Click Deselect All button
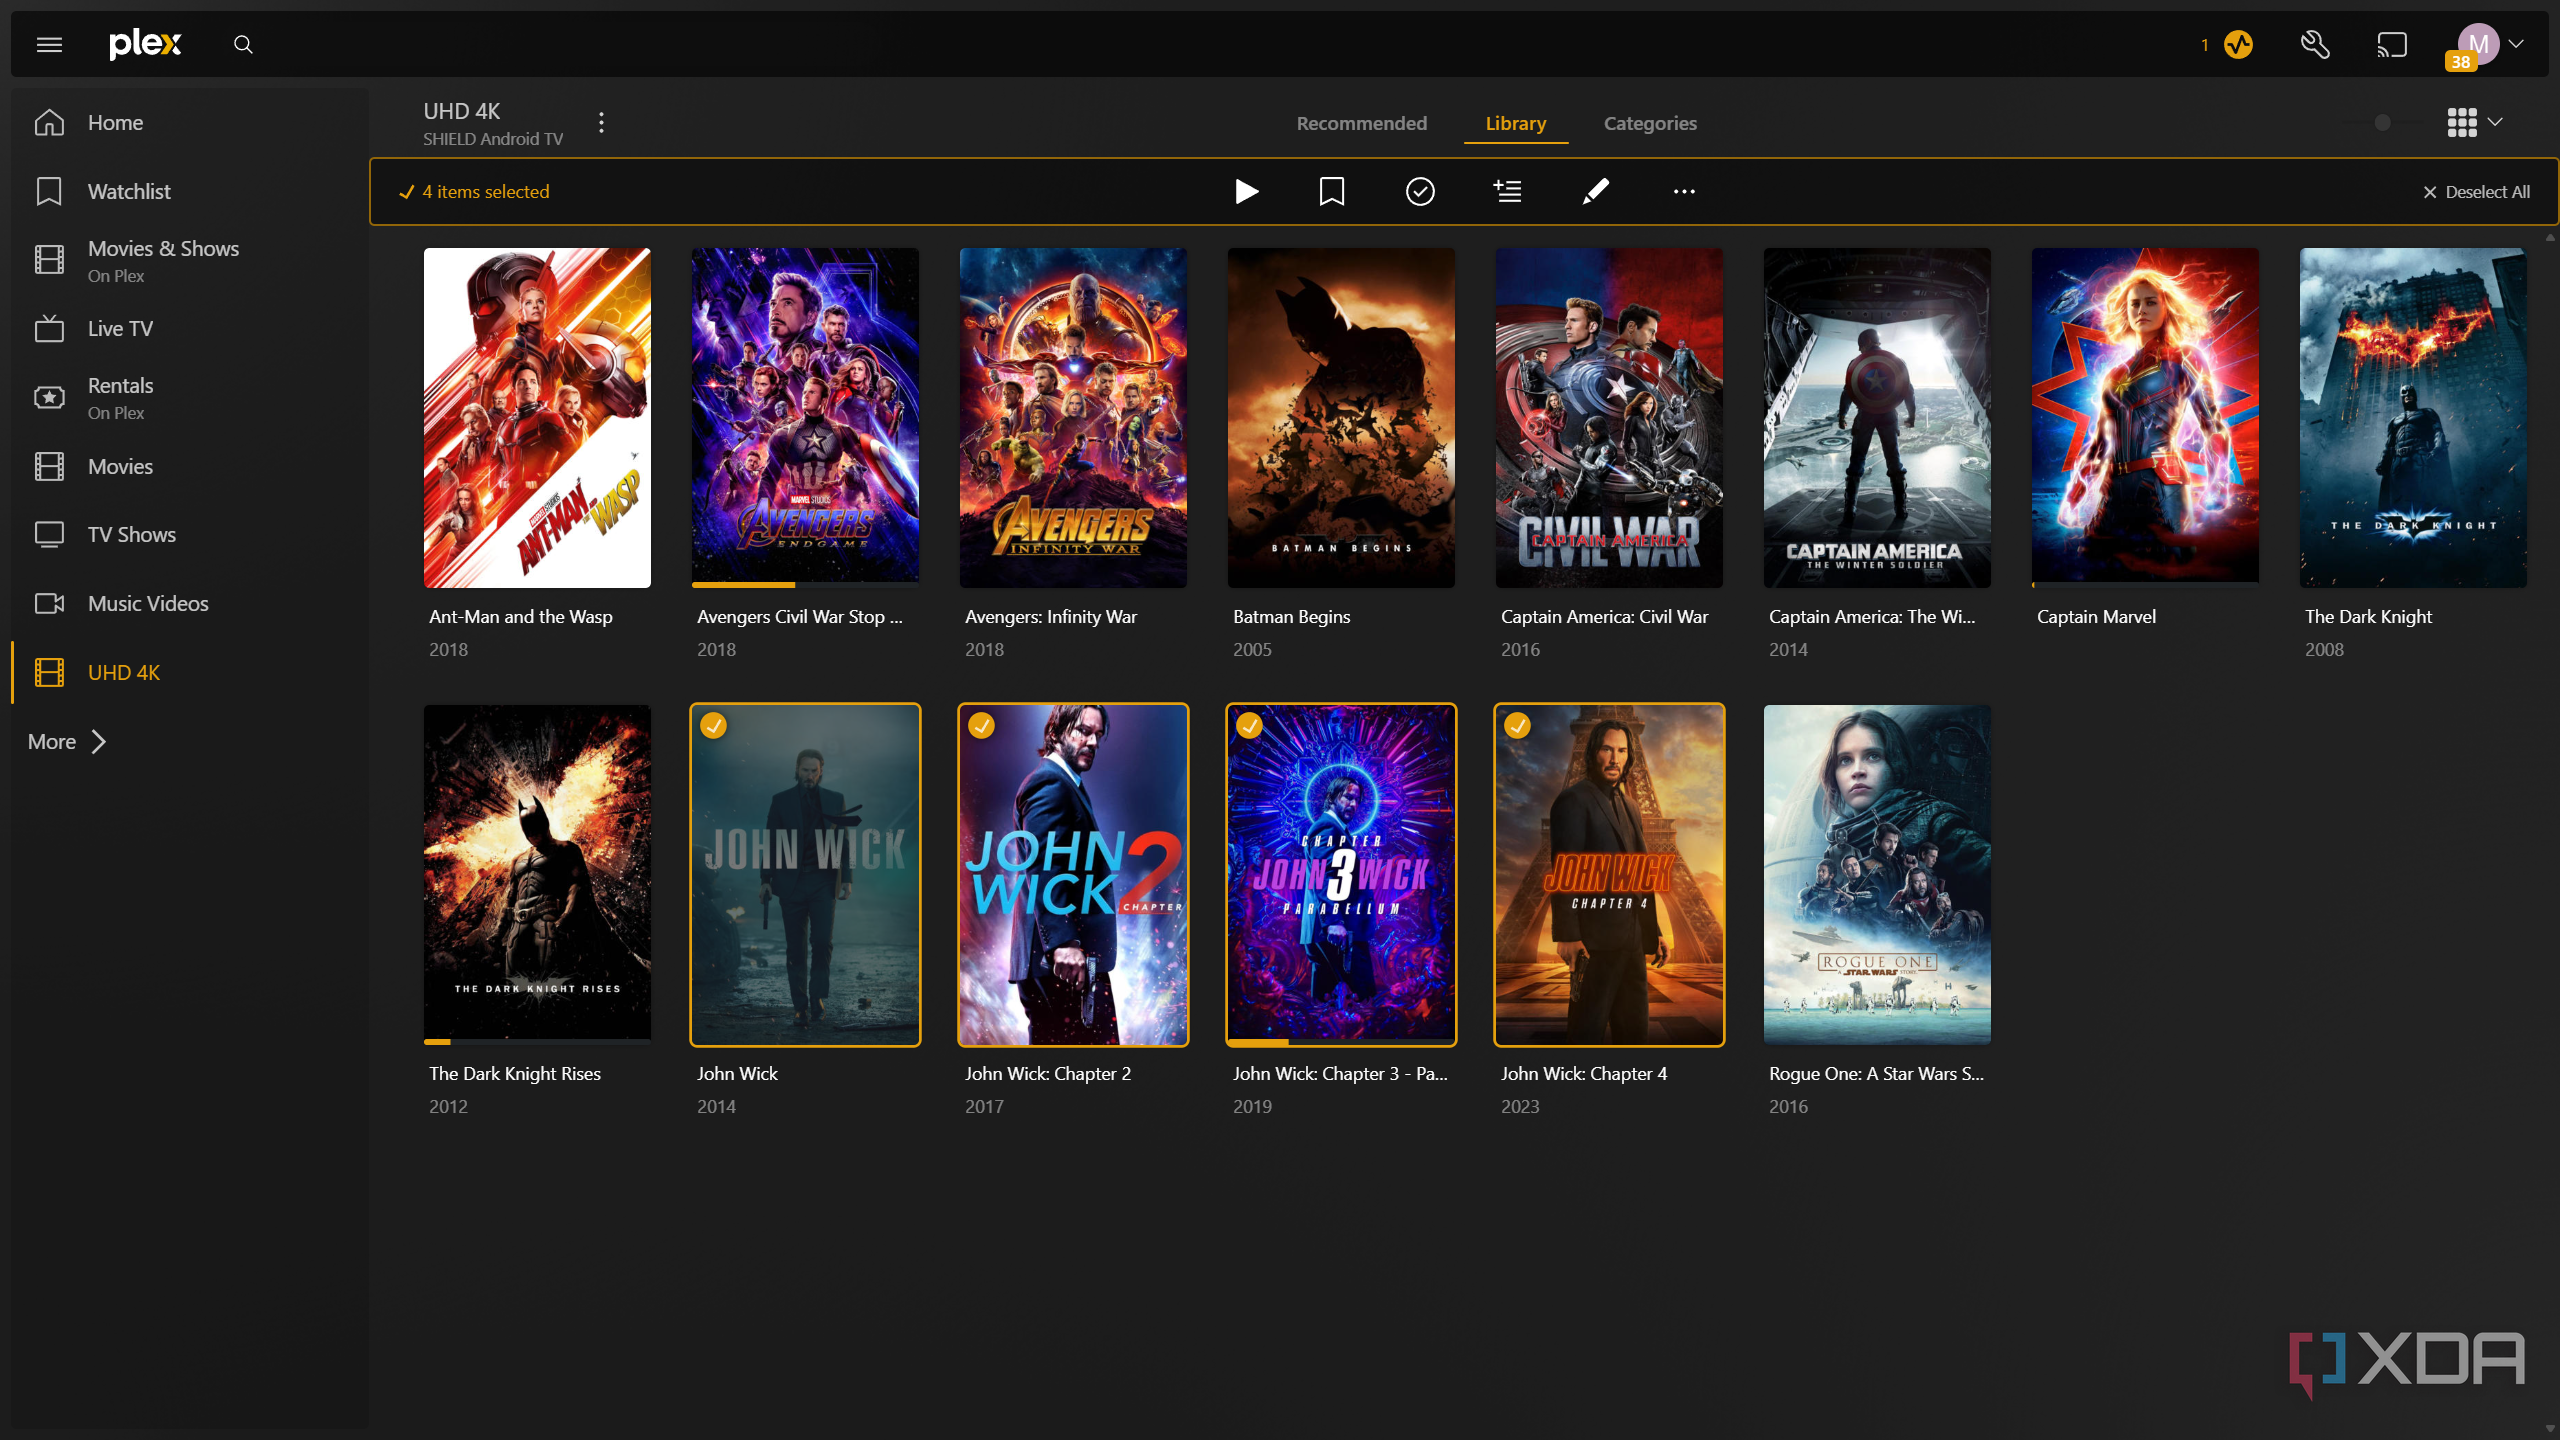This screenshot has height=1440, width=2560. click(2476, 192)
